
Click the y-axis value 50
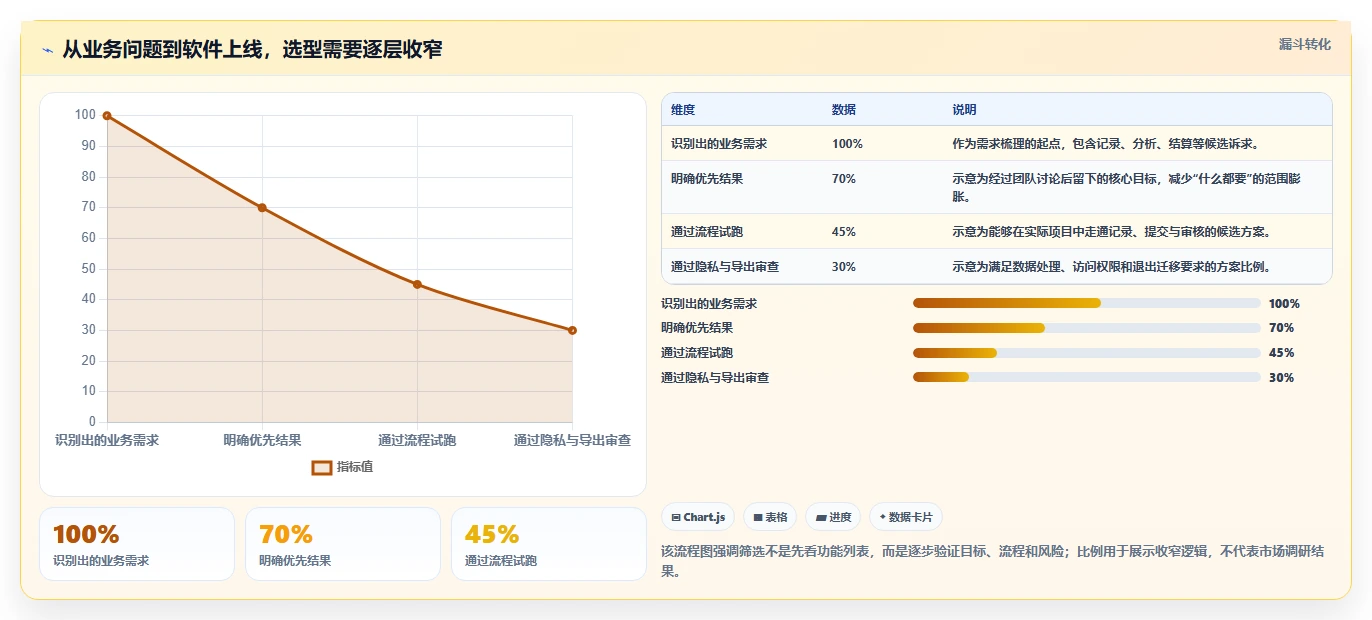pos(88,269)
